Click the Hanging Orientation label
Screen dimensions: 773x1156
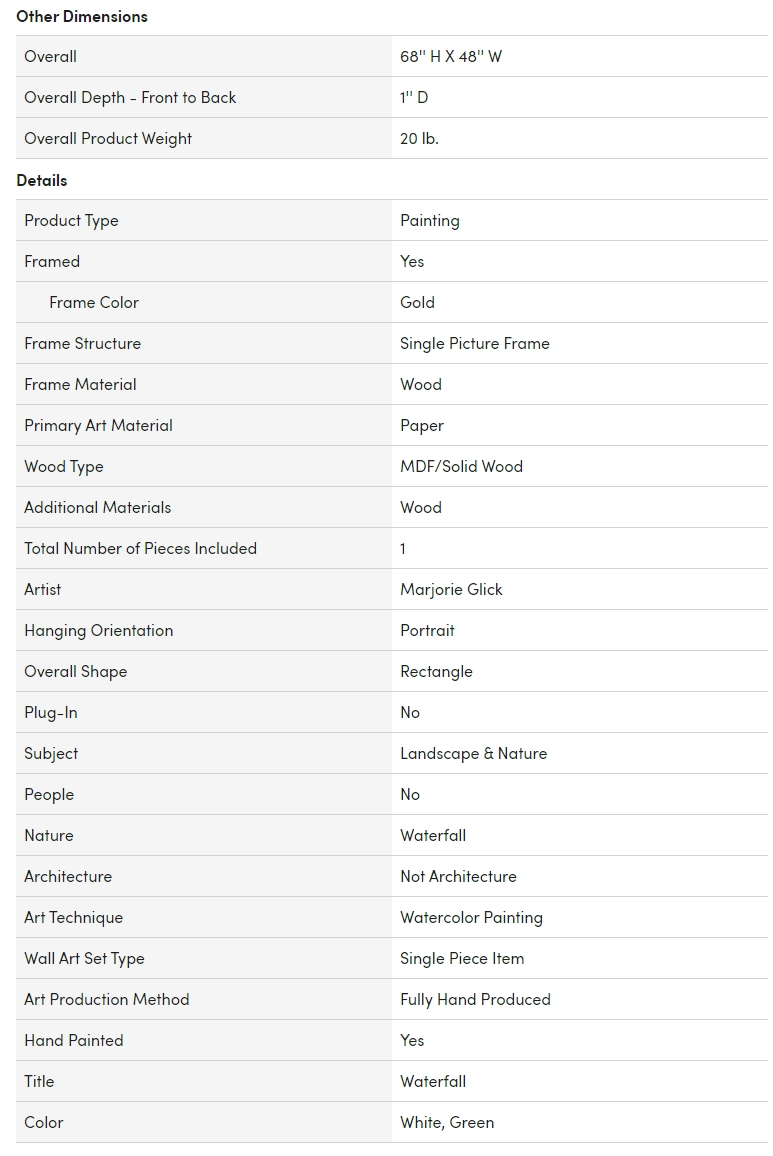coord(99,630)
